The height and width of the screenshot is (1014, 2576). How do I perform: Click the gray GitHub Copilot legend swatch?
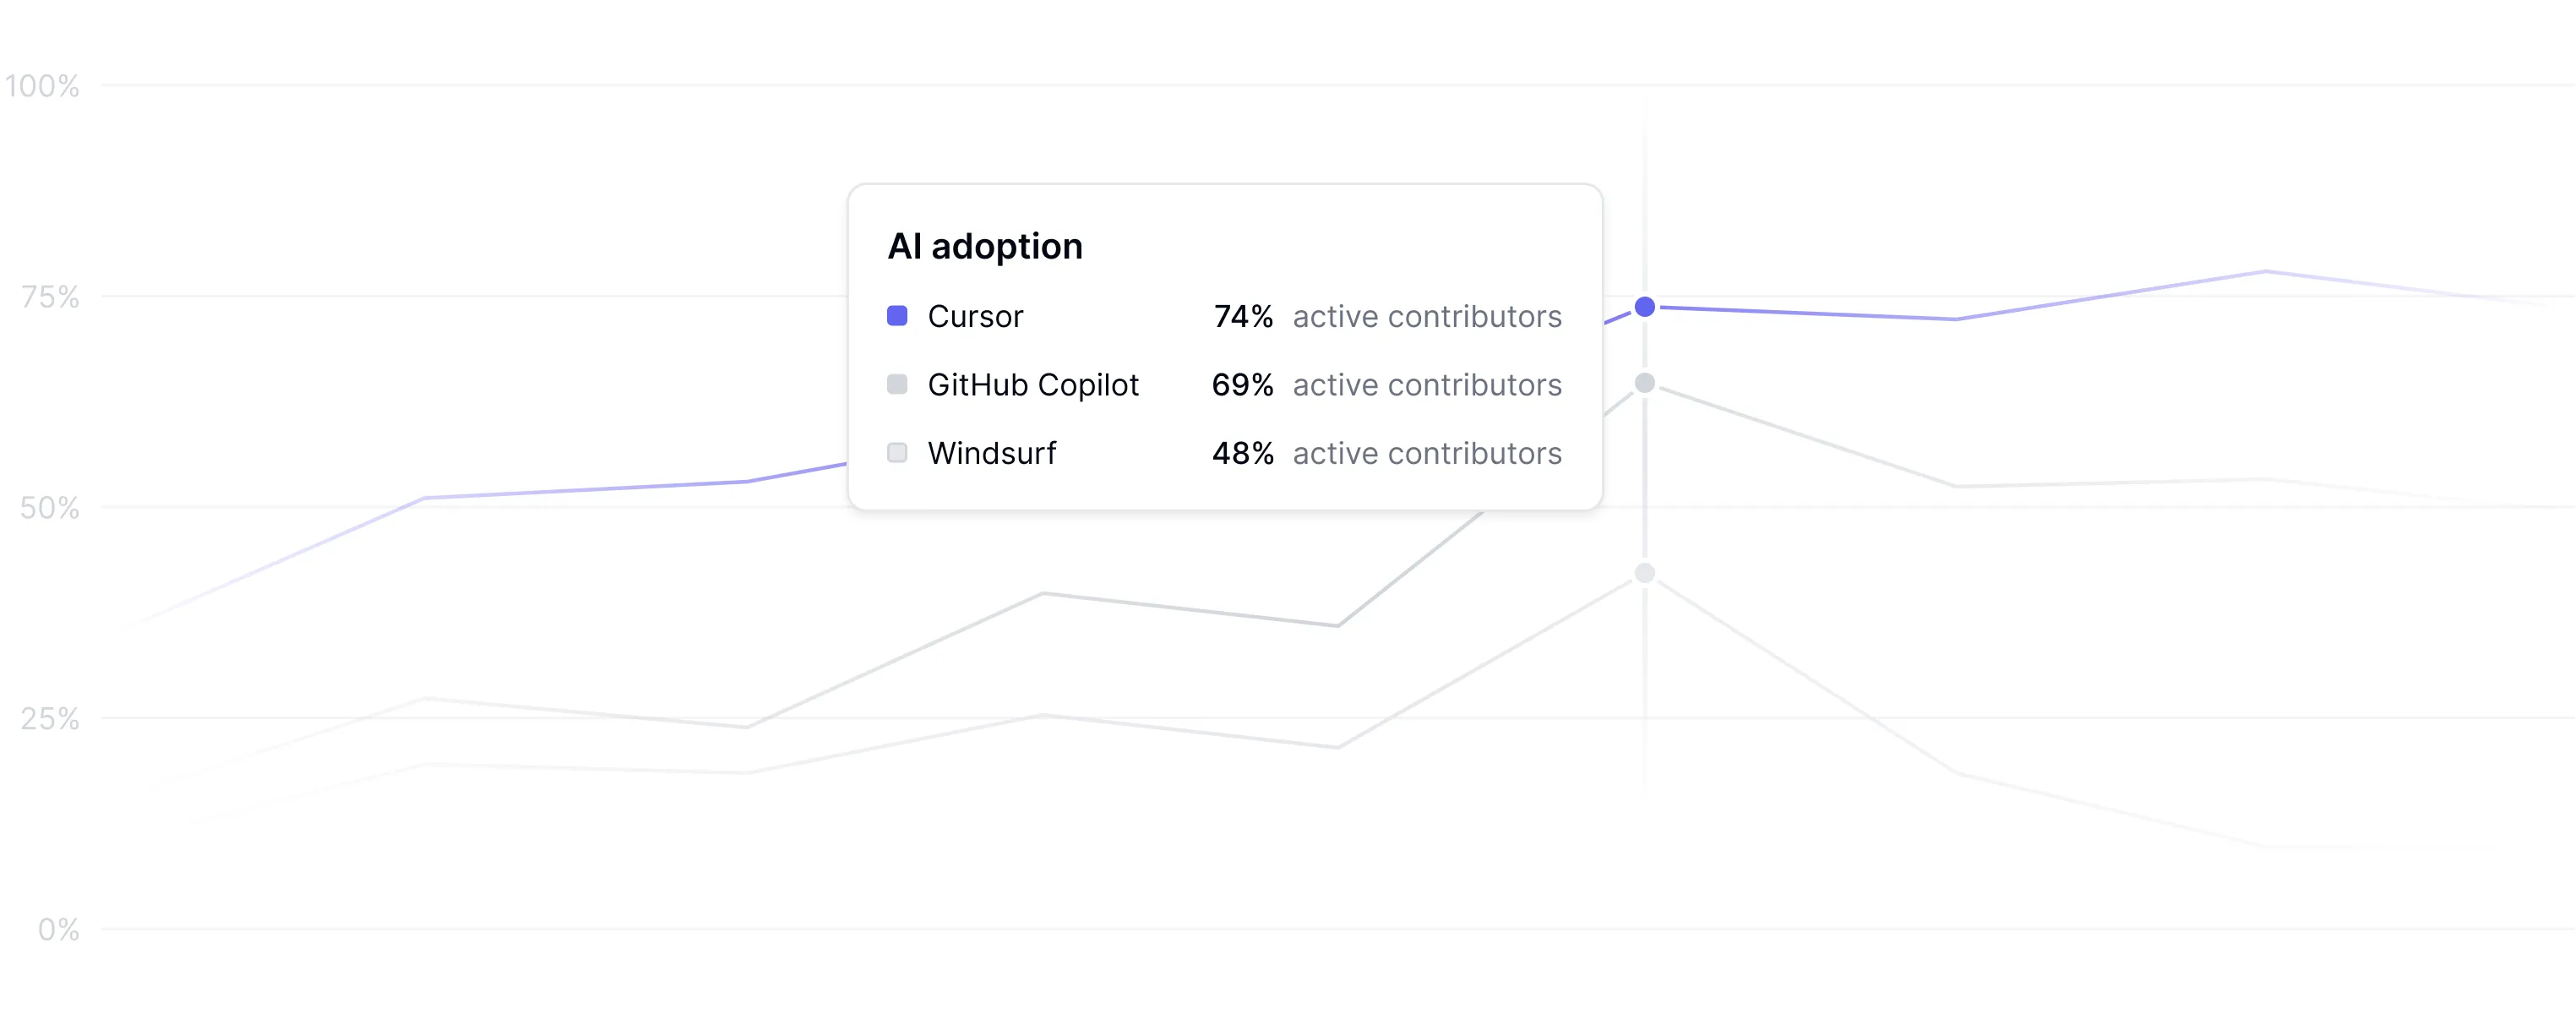coord(897,384)
